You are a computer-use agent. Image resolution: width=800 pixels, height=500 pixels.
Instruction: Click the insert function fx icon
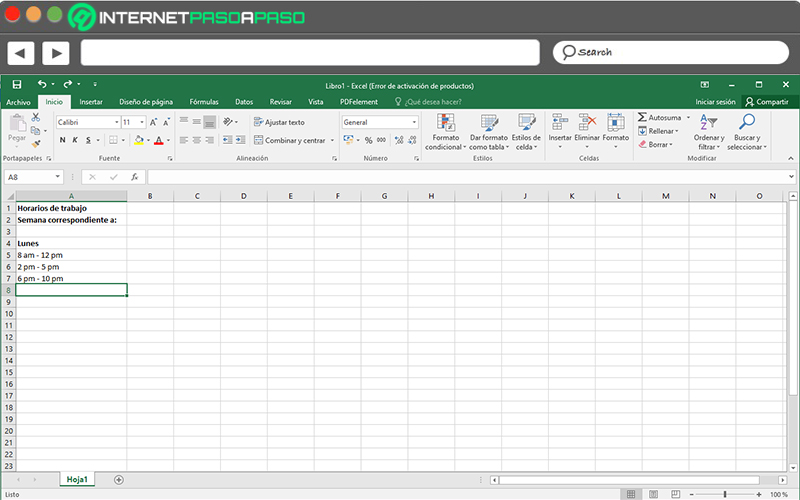click(135, 177)
